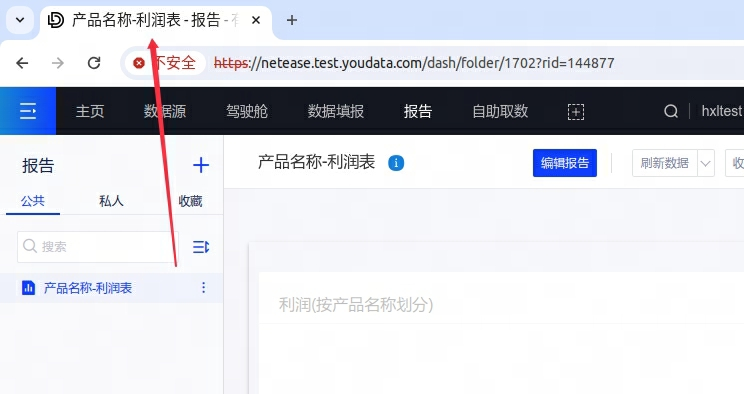
Task: Open the 驾驶舱 menu item
Action: coord(247,112)
